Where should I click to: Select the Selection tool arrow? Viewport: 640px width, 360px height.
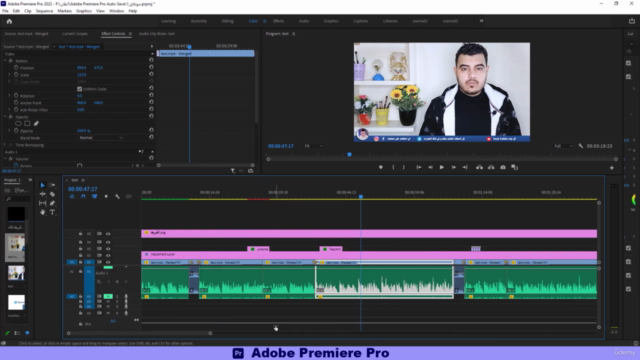[x=42, y=185]
